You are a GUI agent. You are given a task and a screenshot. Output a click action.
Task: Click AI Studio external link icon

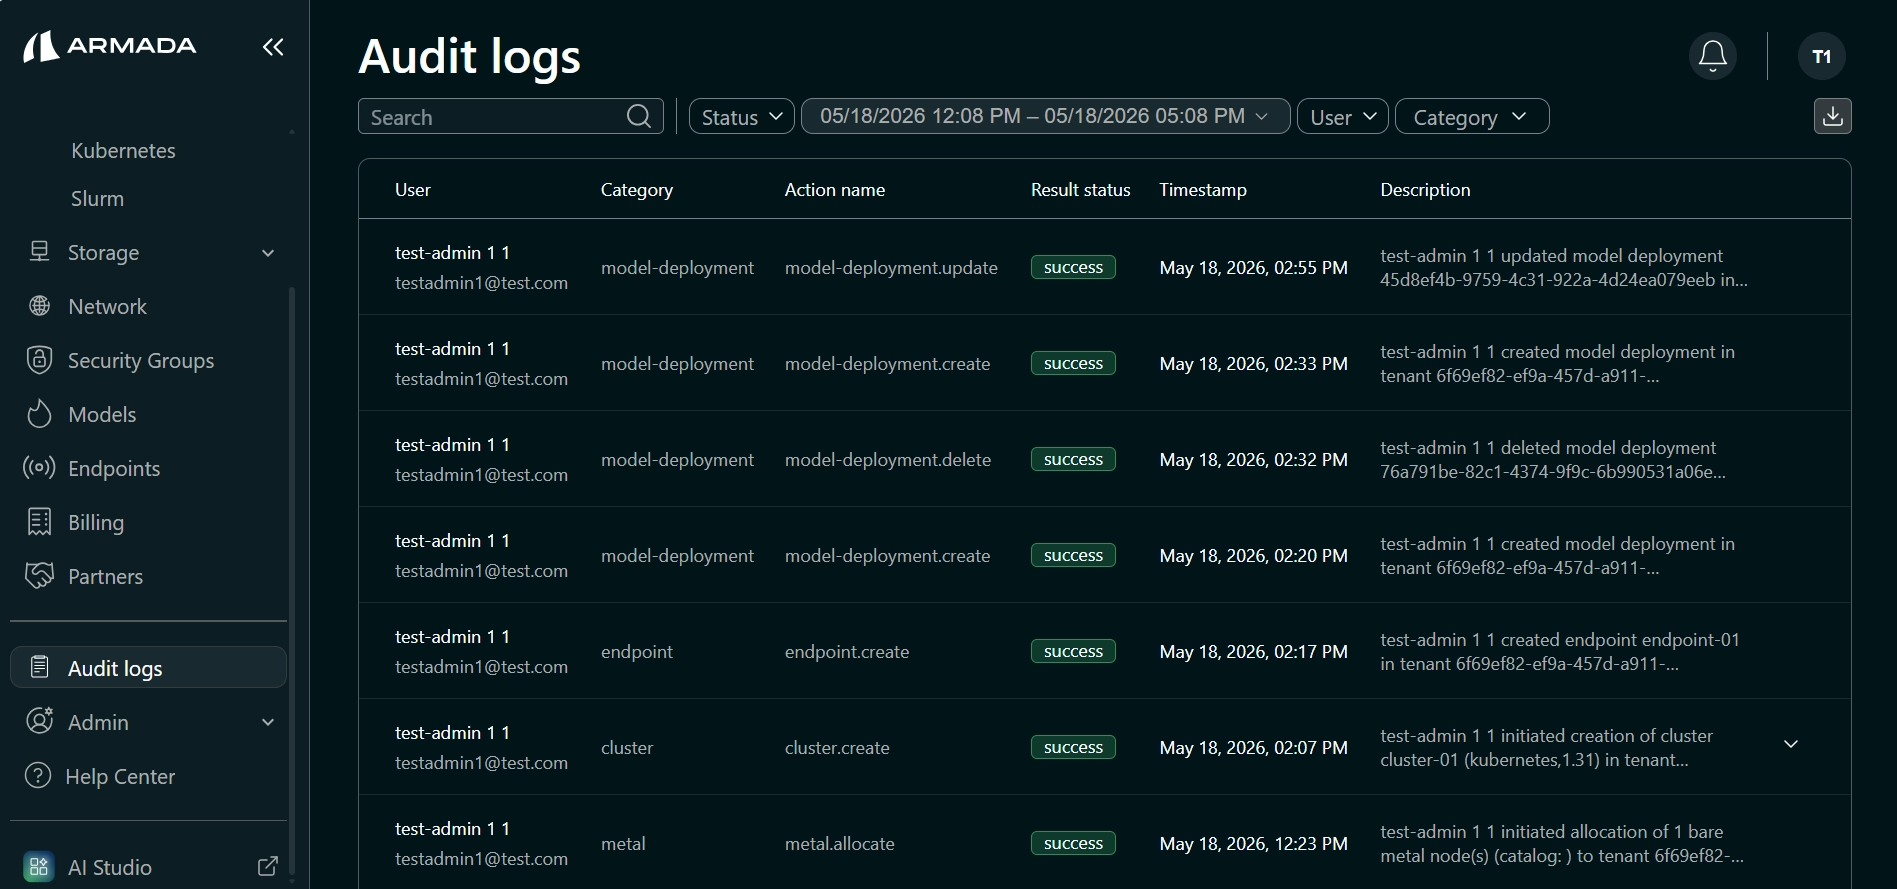tap(268, 867)
